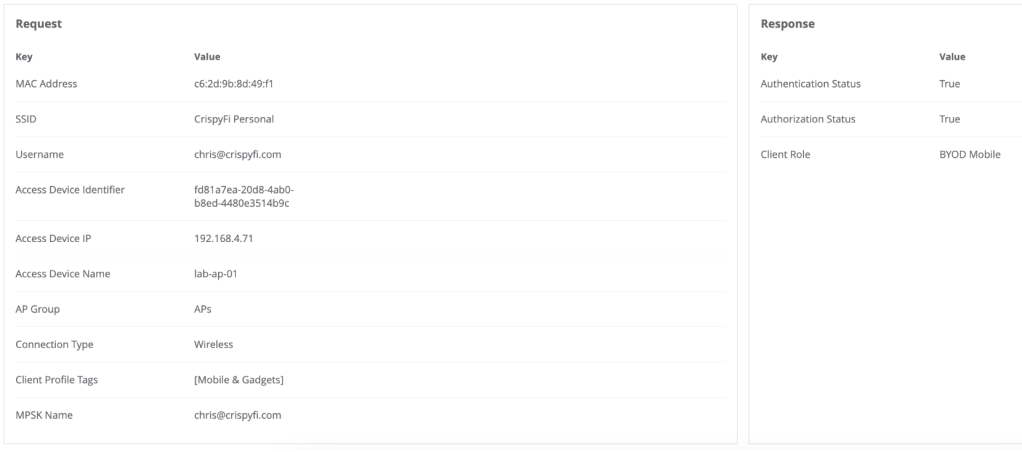Click the AP Group value APs
The image size is (1022, 452).
[x=203, y=309]
